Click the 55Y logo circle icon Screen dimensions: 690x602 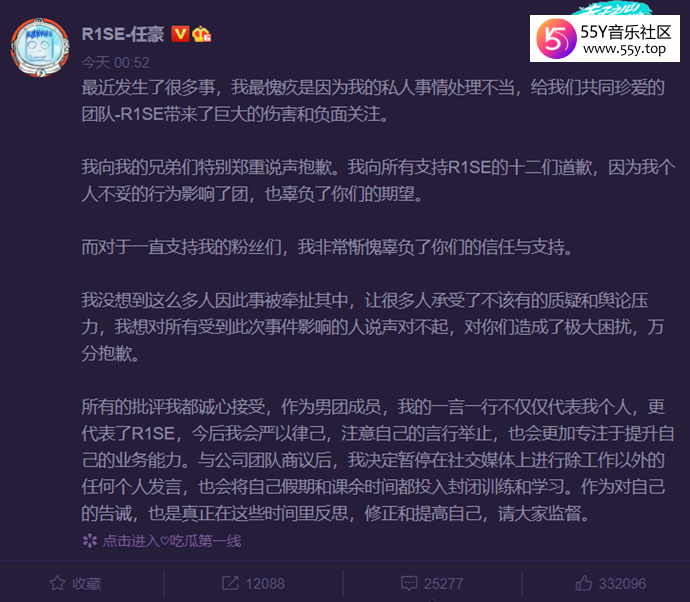coord(556,39)
